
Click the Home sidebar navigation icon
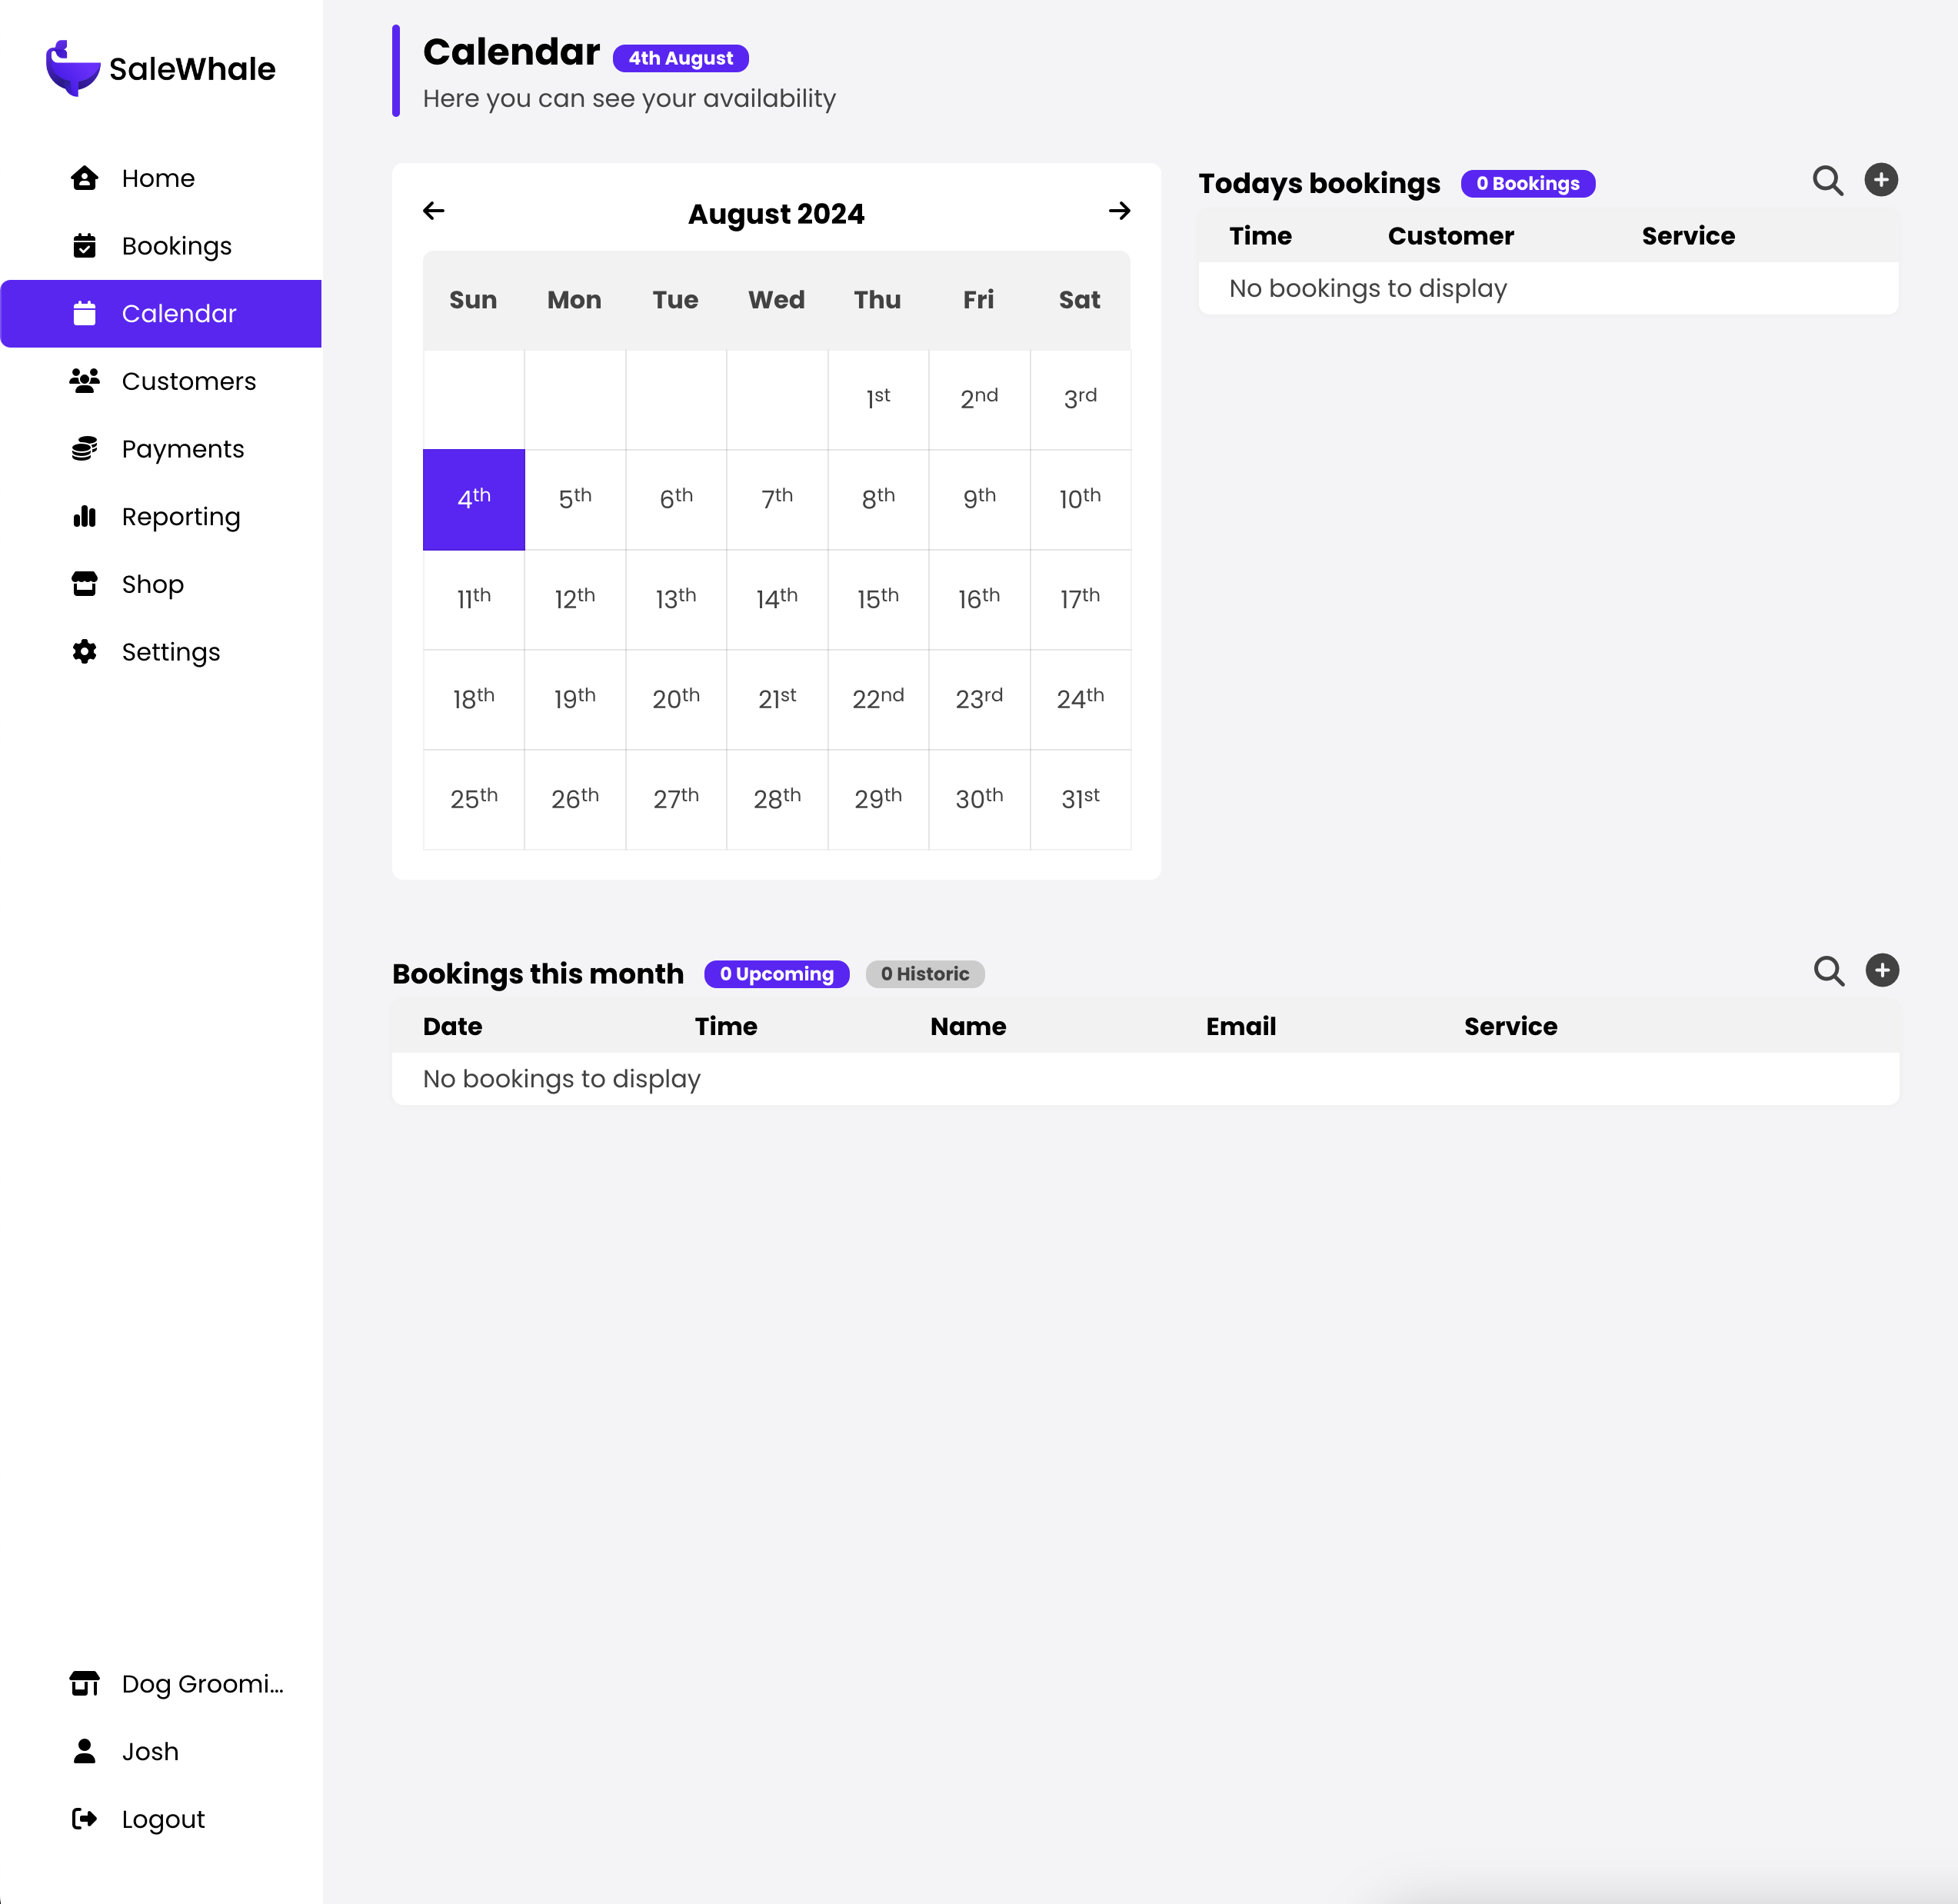[x=82, y=177]
